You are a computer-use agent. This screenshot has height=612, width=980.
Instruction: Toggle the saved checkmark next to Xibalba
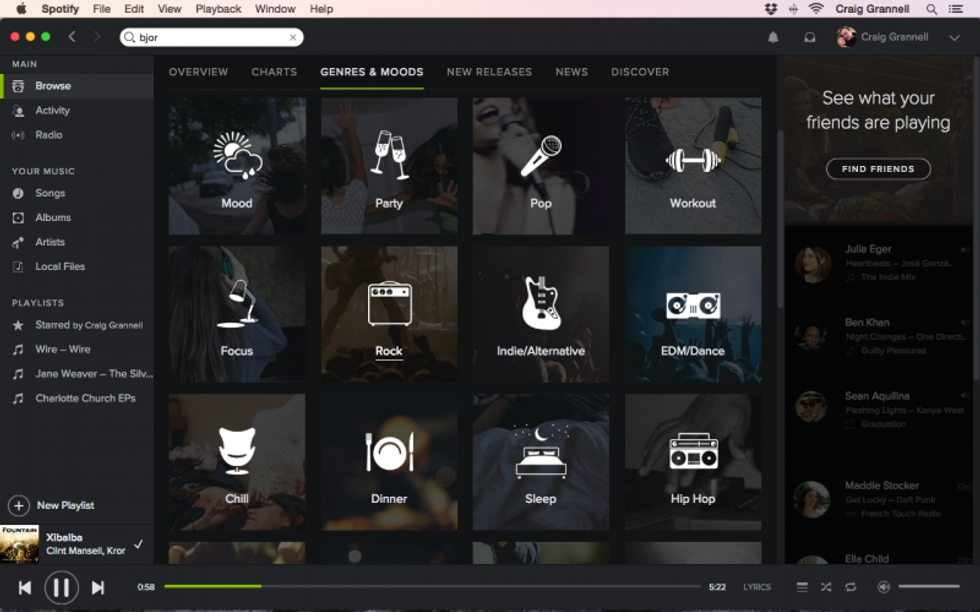pyautogui.click(x=138, y=544)
